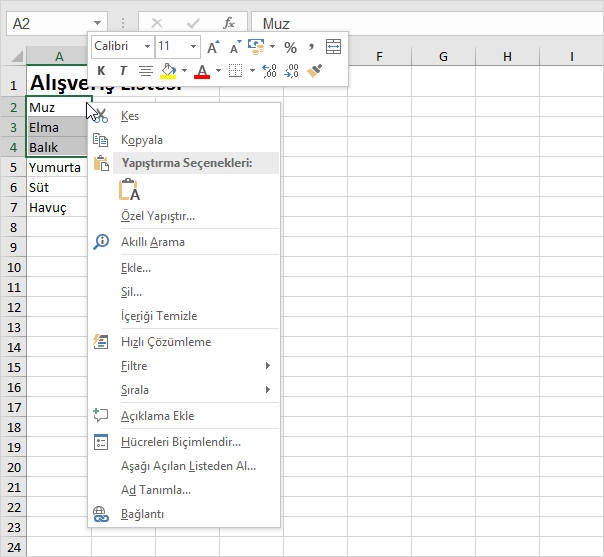Choose Ekle... from the context menu
The image size is (604, 557).
136,268
